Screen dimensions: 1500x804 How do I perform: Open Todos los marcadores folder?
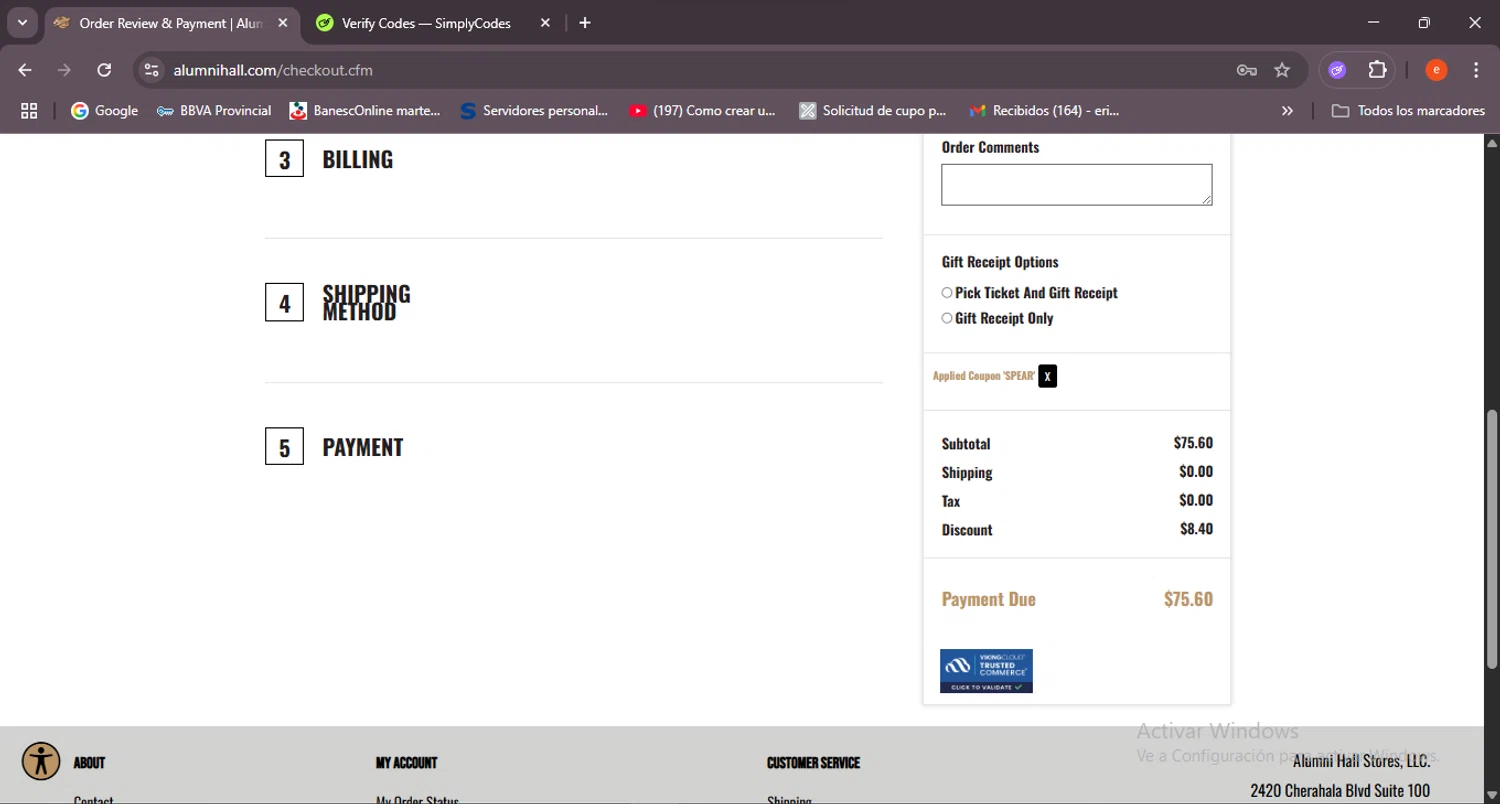(1408, 111)
